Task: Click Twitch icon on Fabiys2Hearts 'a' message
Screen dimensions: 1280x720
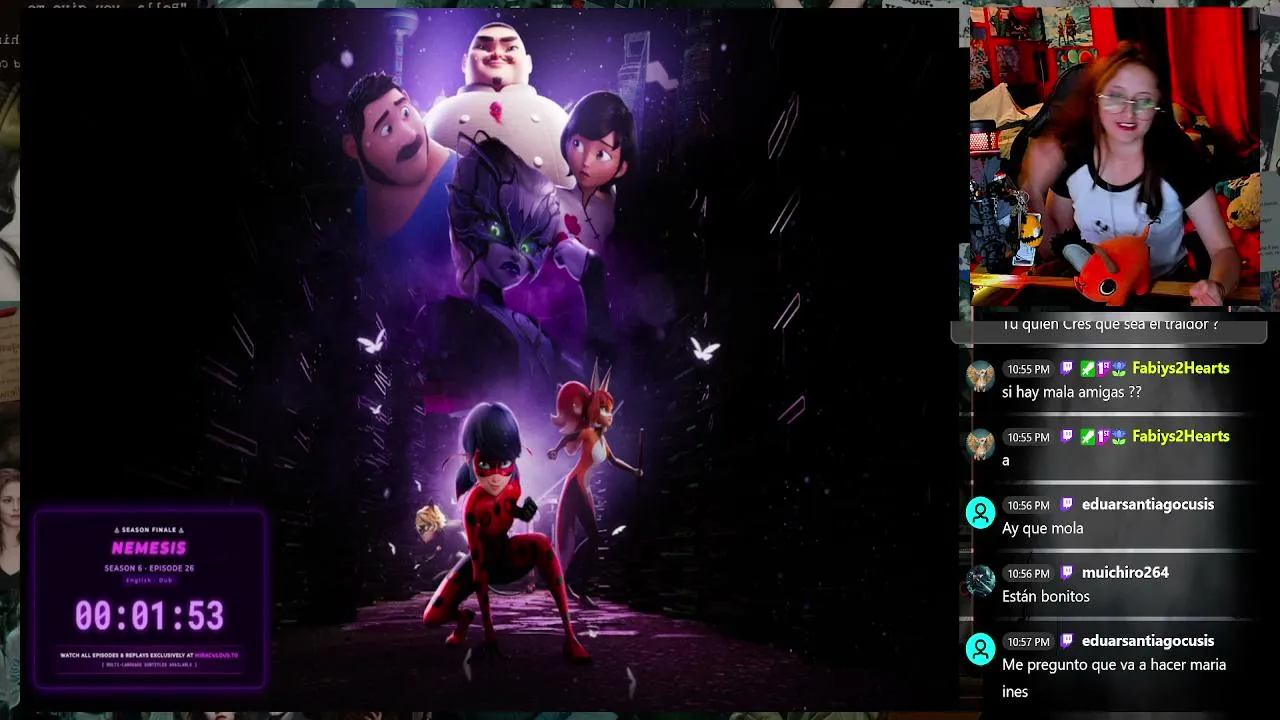Action: [1067, 436]
